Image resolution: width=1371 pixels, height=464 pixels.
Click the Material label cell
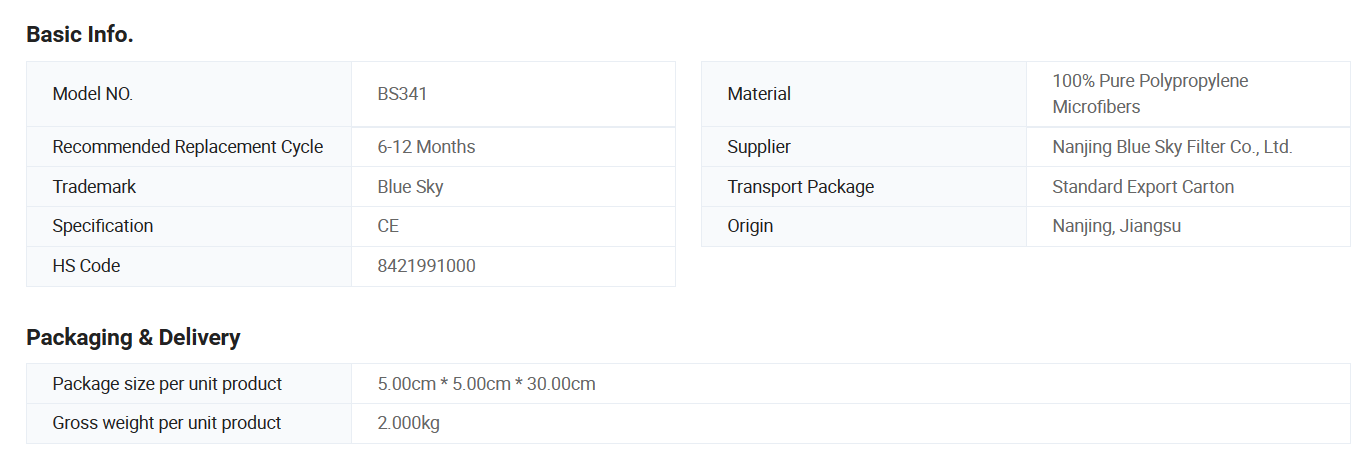pos(864,94)
